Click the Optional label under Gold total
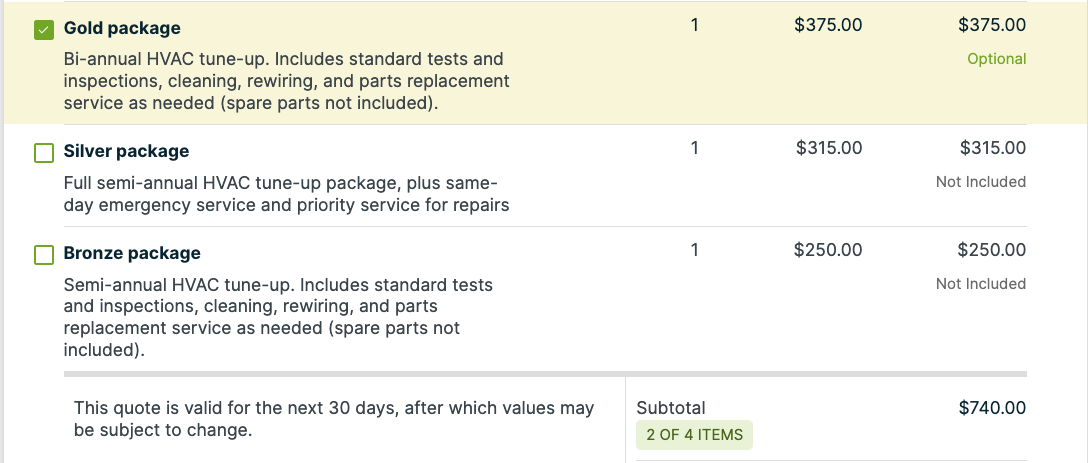 click(996, 59)
